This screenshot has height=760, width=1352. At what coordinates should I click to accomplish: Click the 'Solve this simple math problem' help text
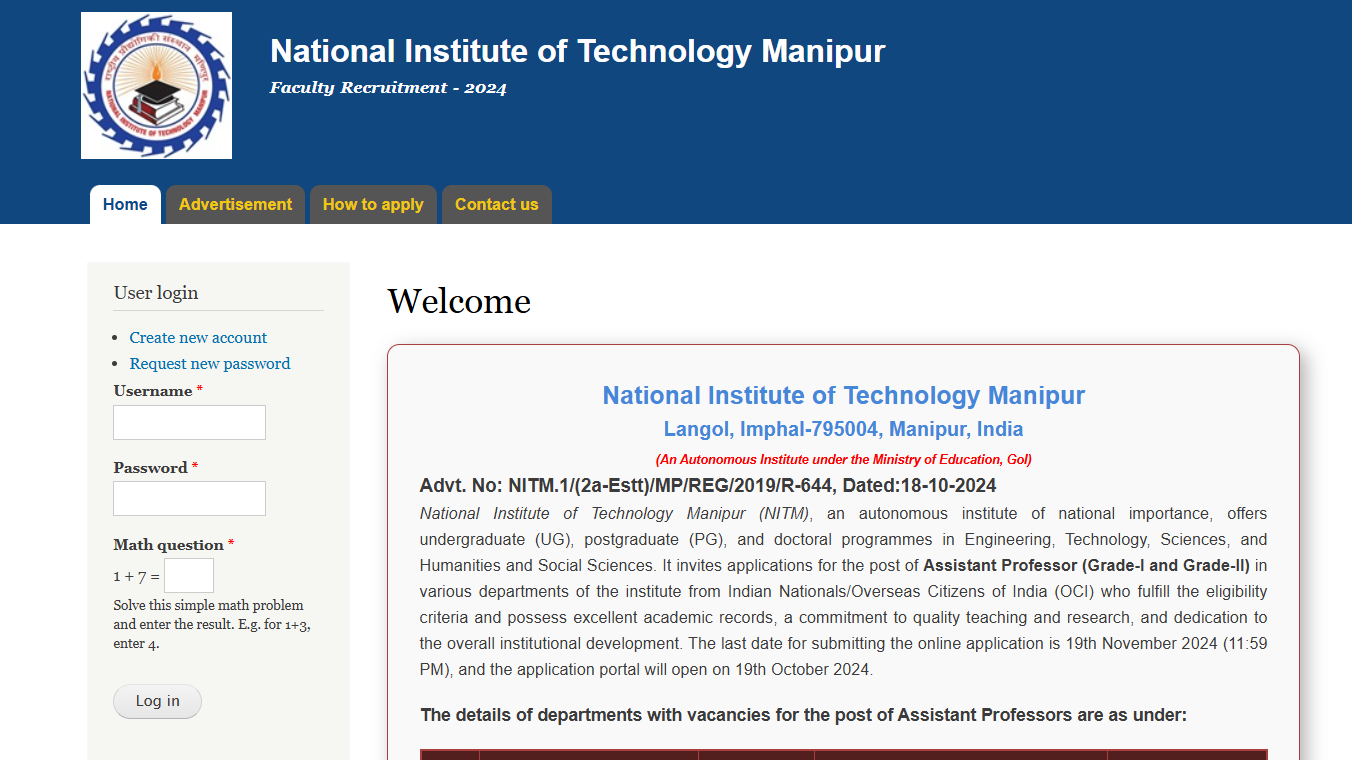click(x=213, y=624)
